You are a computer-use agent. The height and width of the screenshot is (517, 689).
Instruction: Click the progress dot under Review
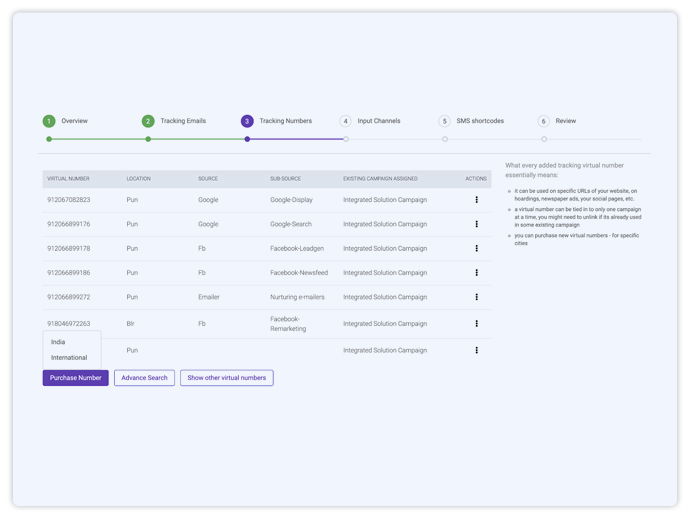[544, 139]
